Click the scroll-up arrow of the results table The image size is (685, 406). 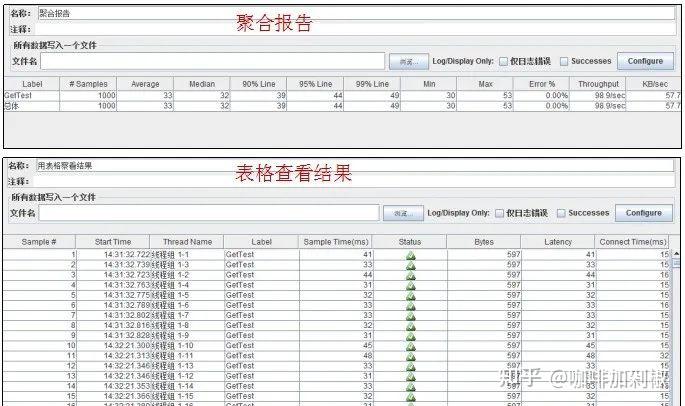click(x=676, y=253)
